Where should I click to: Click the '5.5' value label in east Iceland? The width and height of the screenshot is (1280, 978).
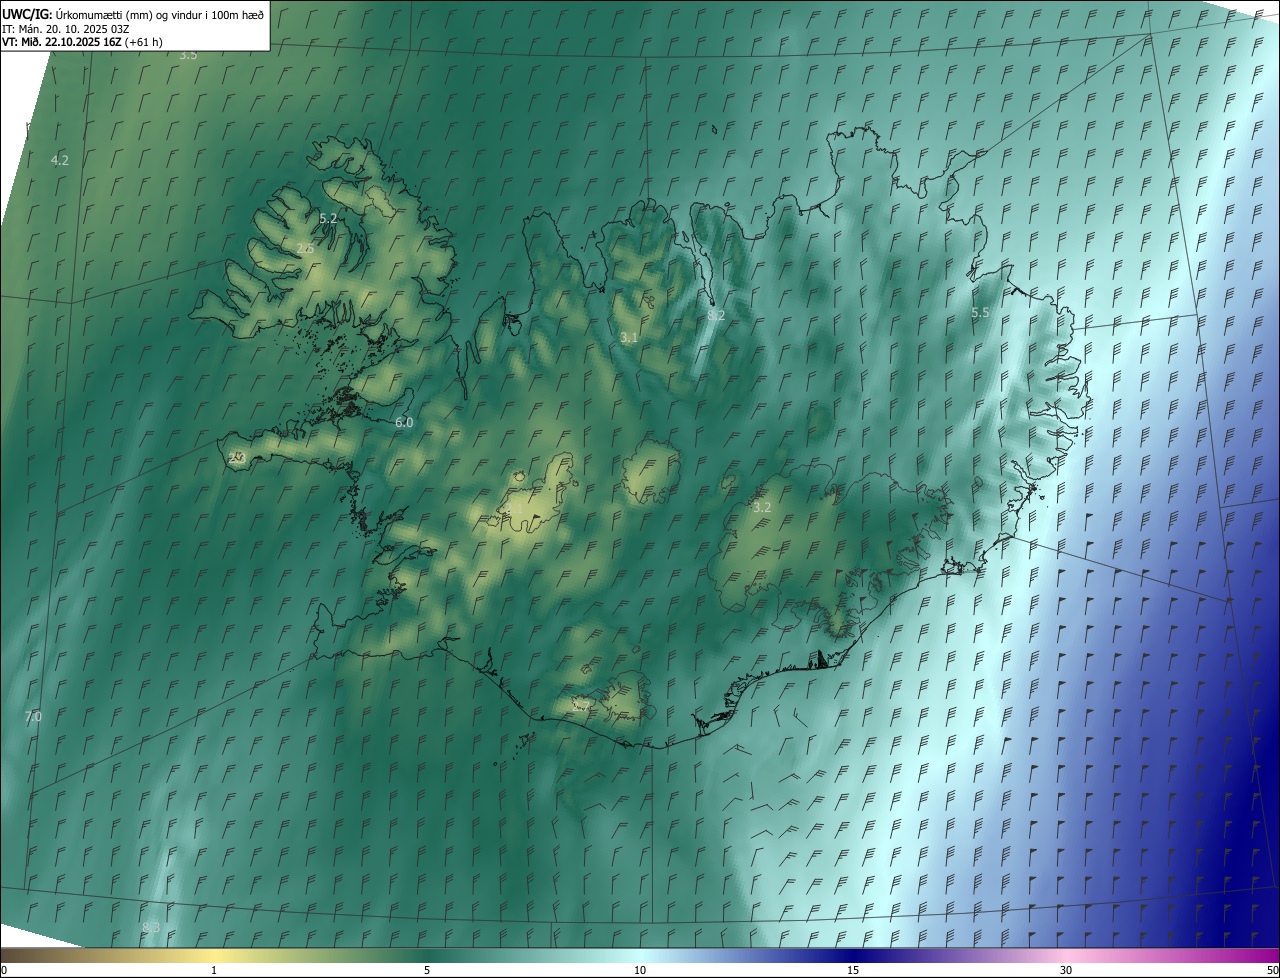point(980,313)
